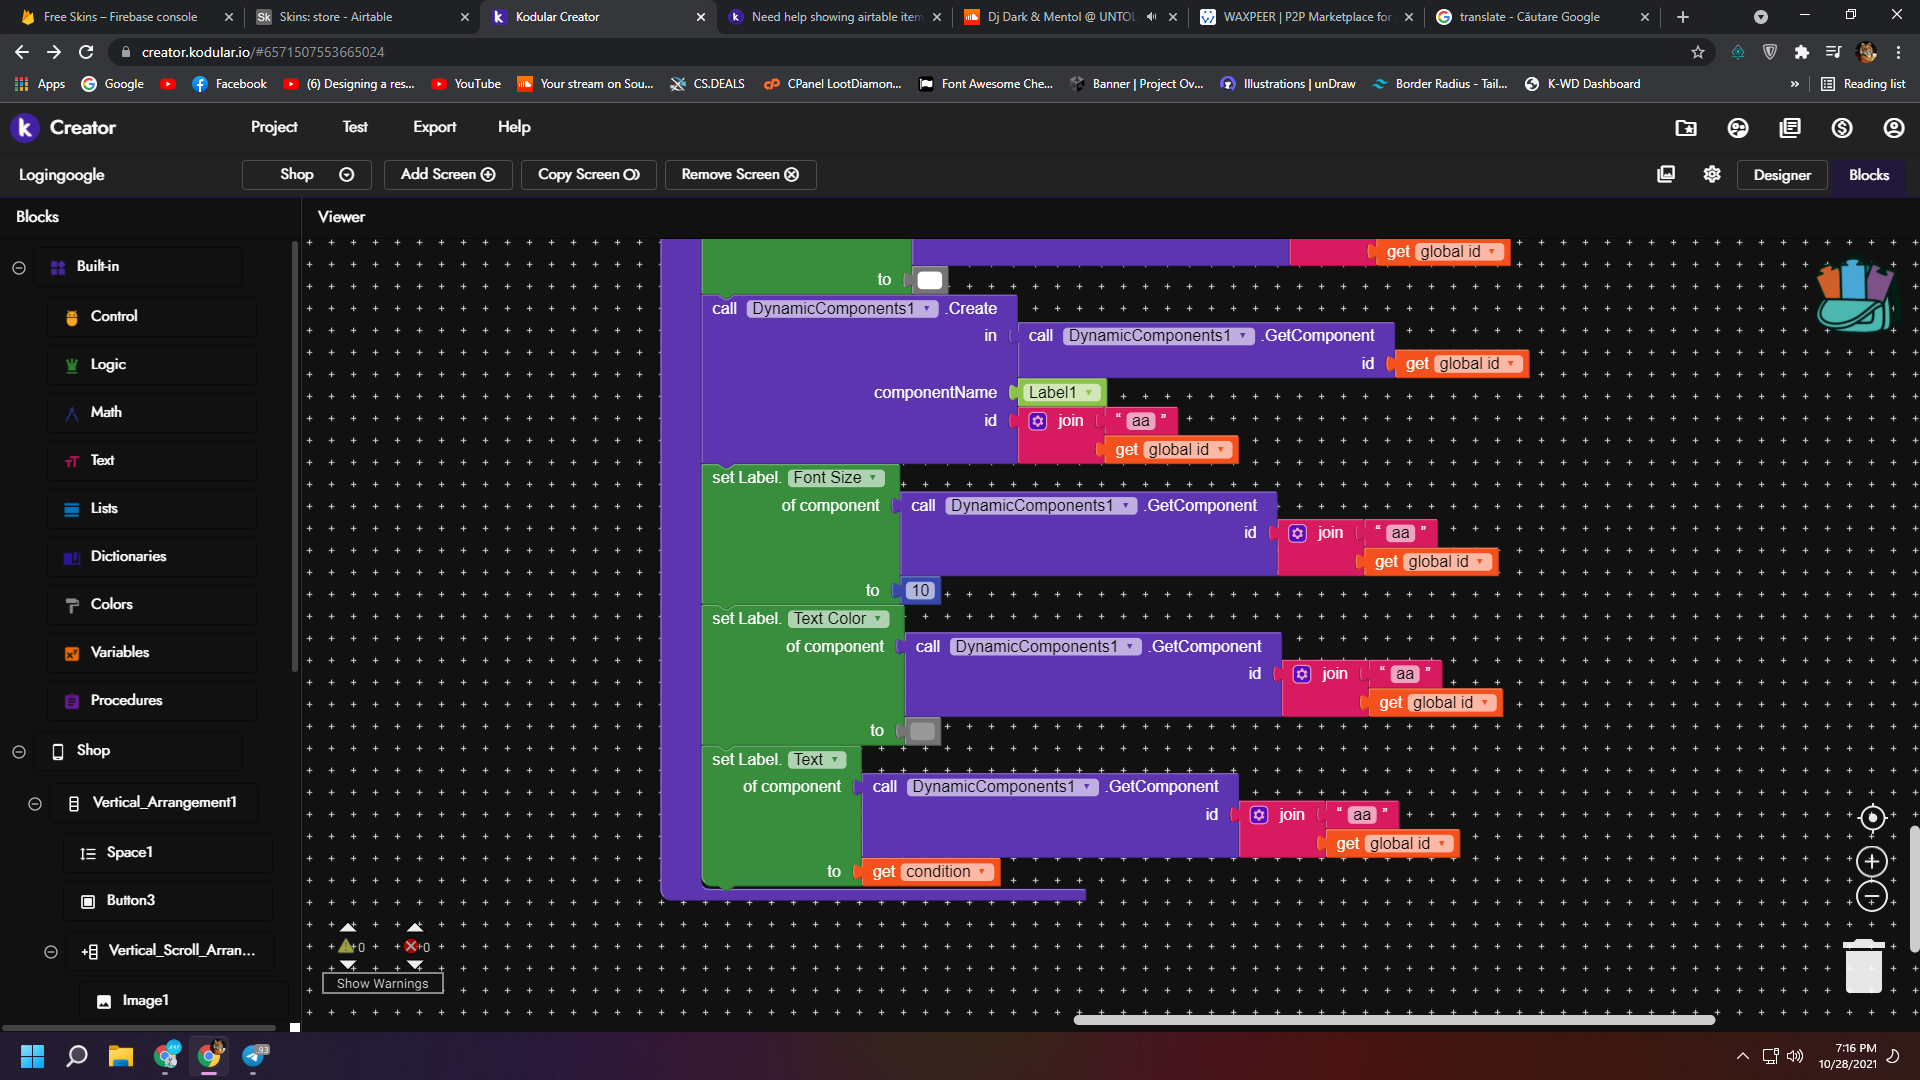Image resolution: width=1920 pixels, height=1080 pixels.
Task: Click the gray Text Color swatch block
Action: pos(922,731)
